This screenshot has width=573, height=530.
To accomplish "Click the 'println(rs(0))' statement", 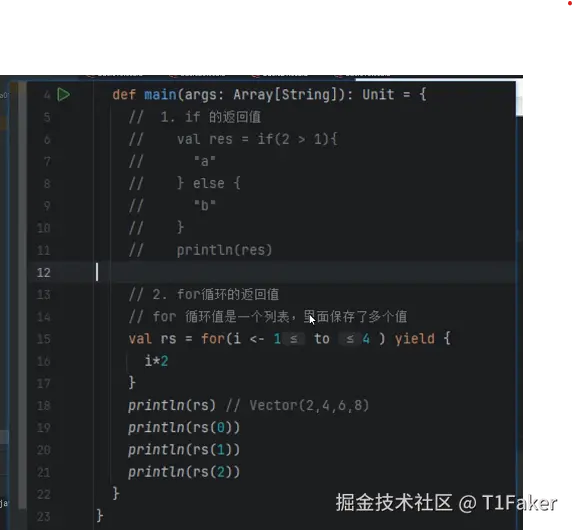I will (184, 428).
